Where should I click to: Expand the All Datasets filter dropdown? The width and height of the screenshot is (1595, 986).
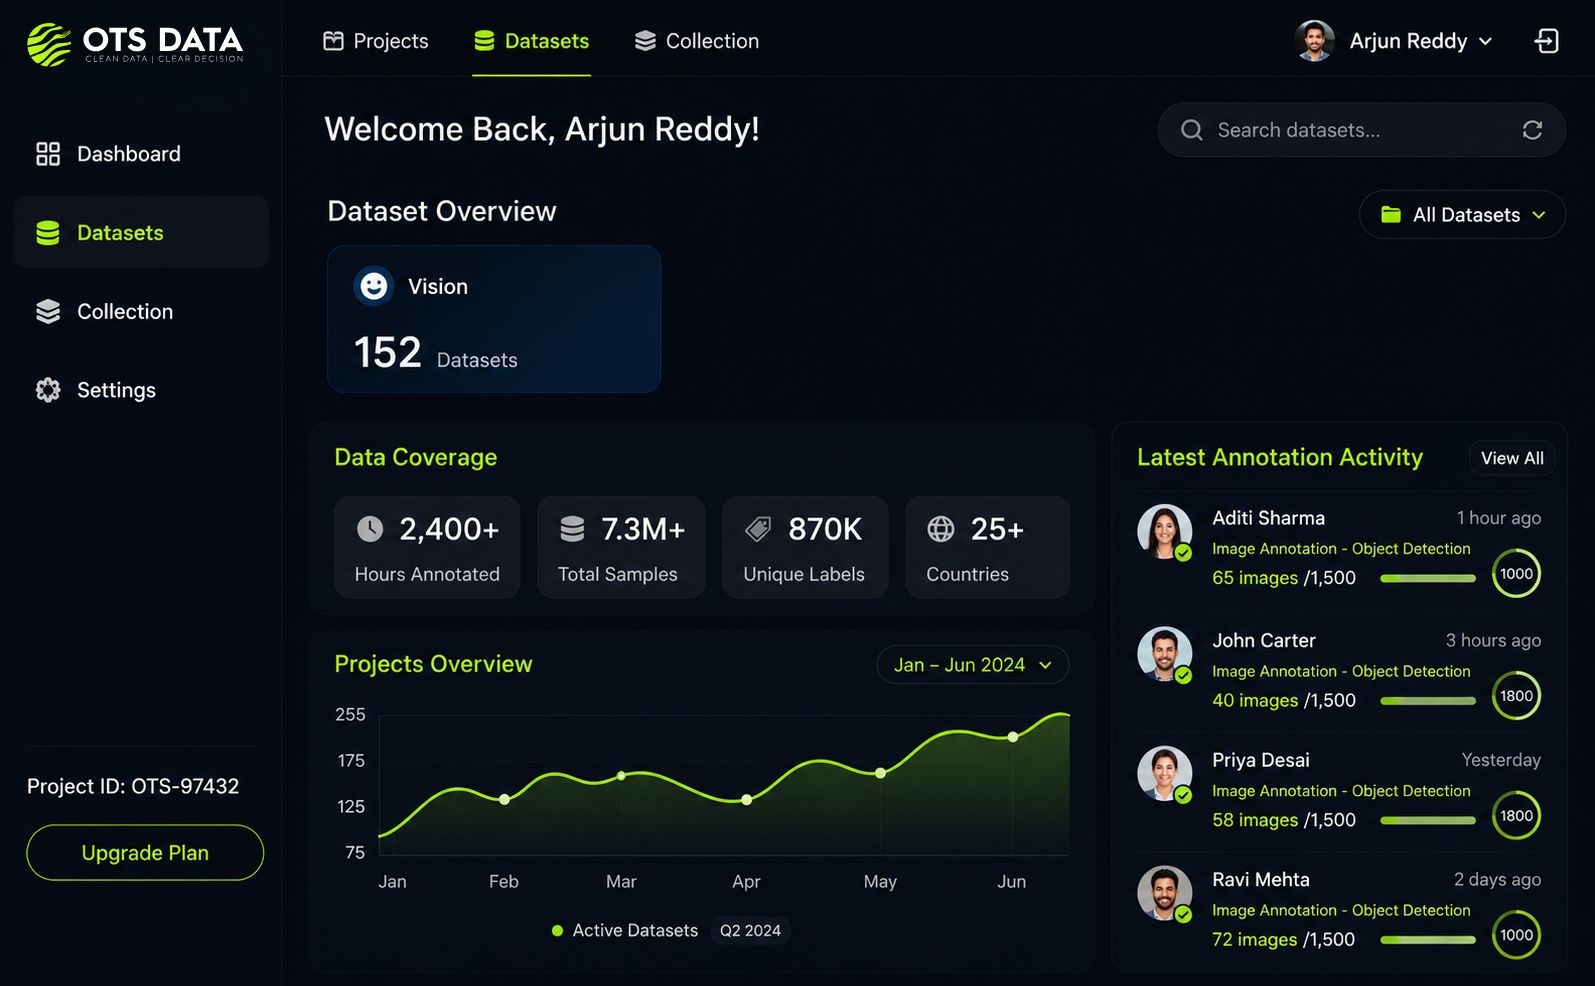[x=1462, y=215]
